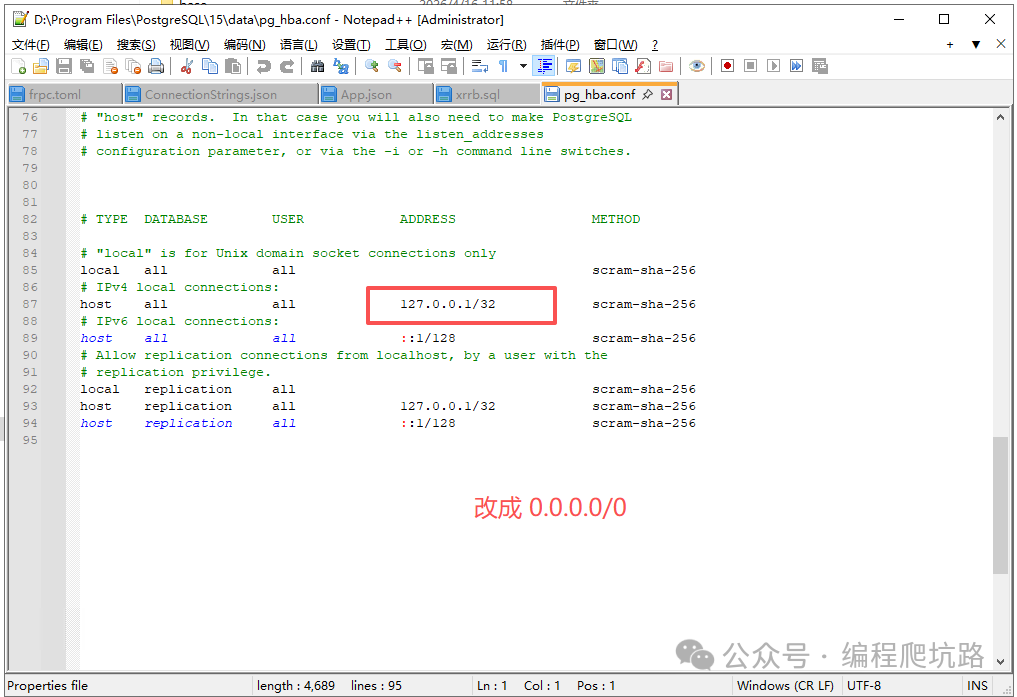
Task: Click the New file toolbar icon
Action: pyautogui.click(x=18, y=66)
